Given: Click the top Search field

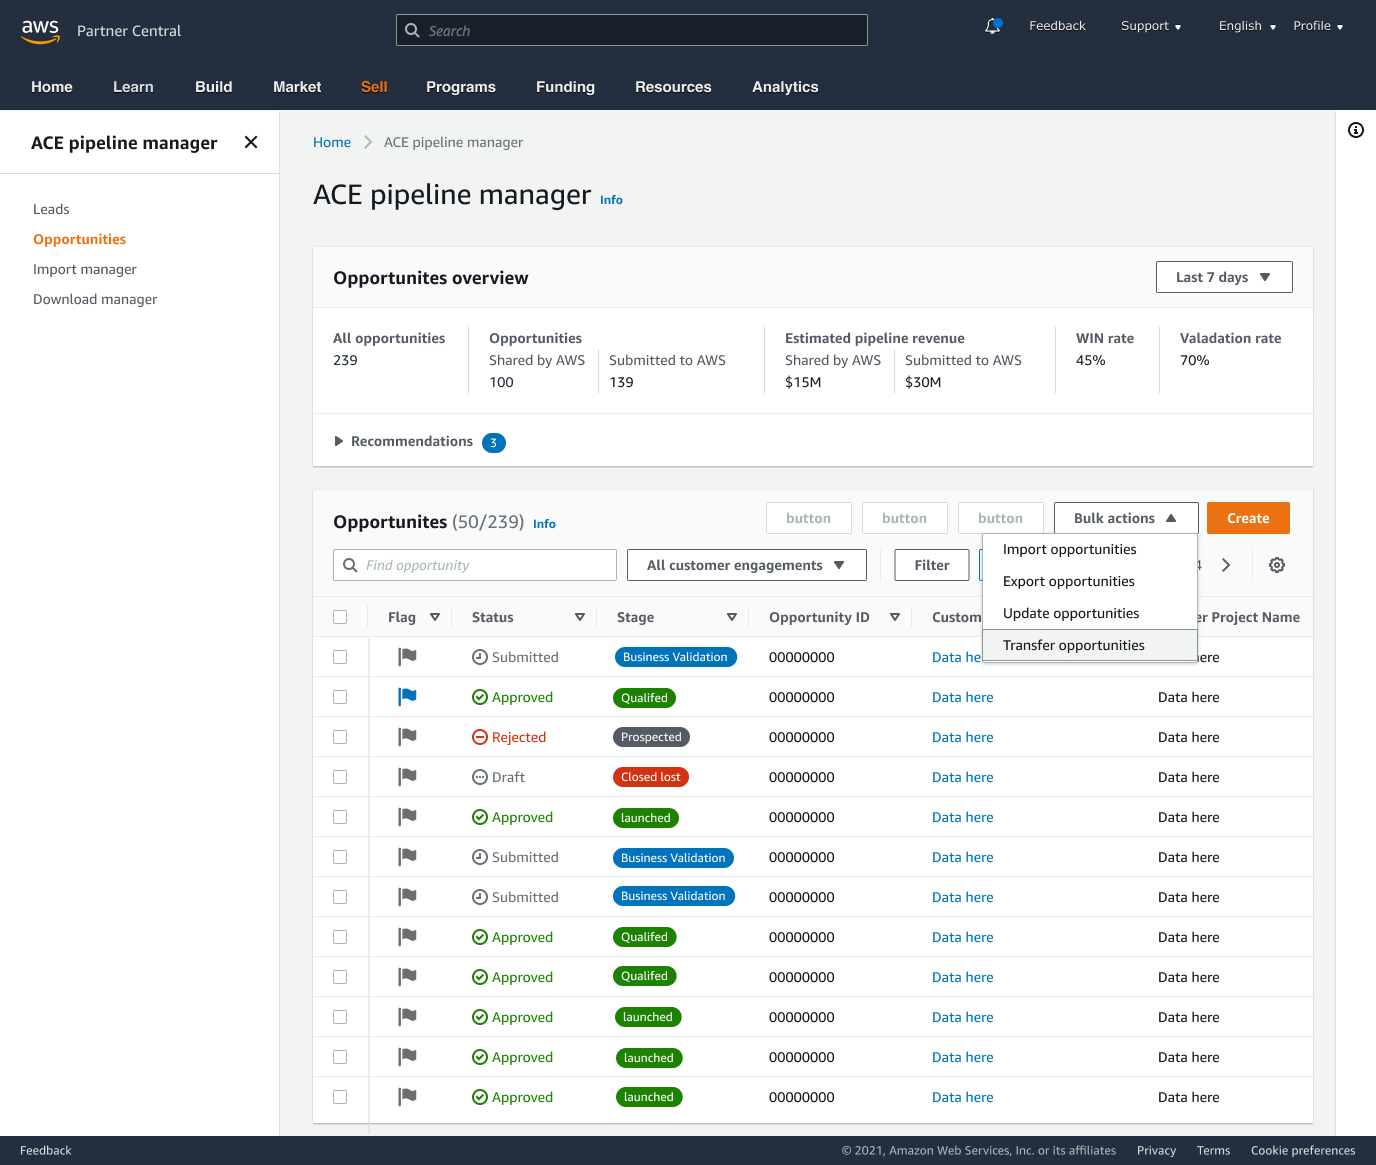Looking at the screenshot, I should pyautogui.click(x=632, y=30).
